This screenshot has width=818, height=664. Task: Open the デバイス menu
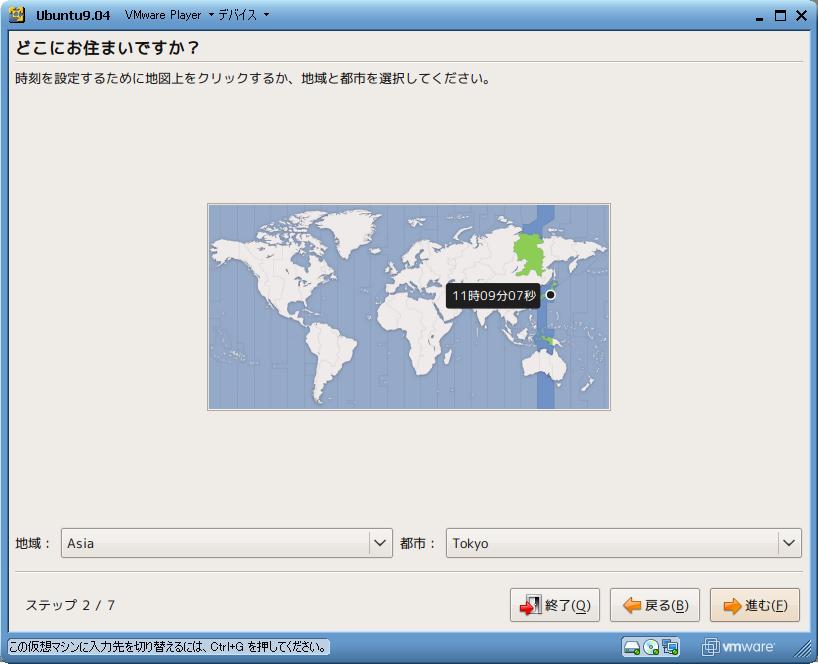(243, 15)
